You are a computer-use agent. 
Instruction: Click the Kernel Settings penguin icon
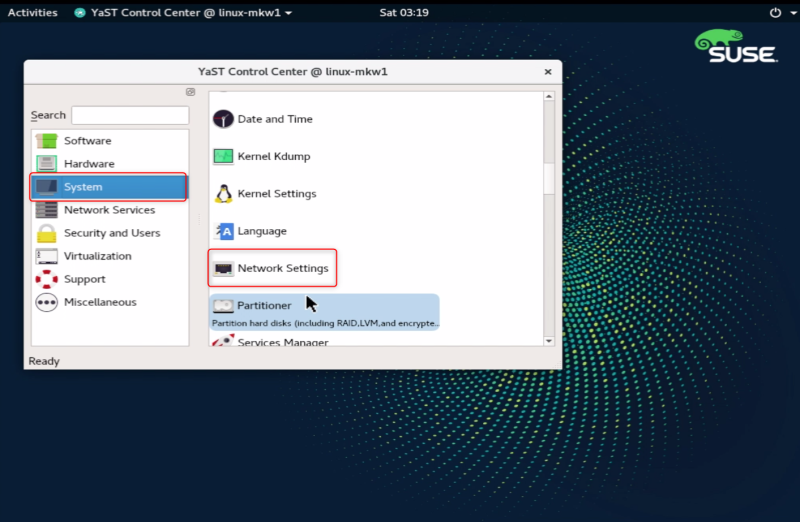pyautogui.click(x=223, y=194)
